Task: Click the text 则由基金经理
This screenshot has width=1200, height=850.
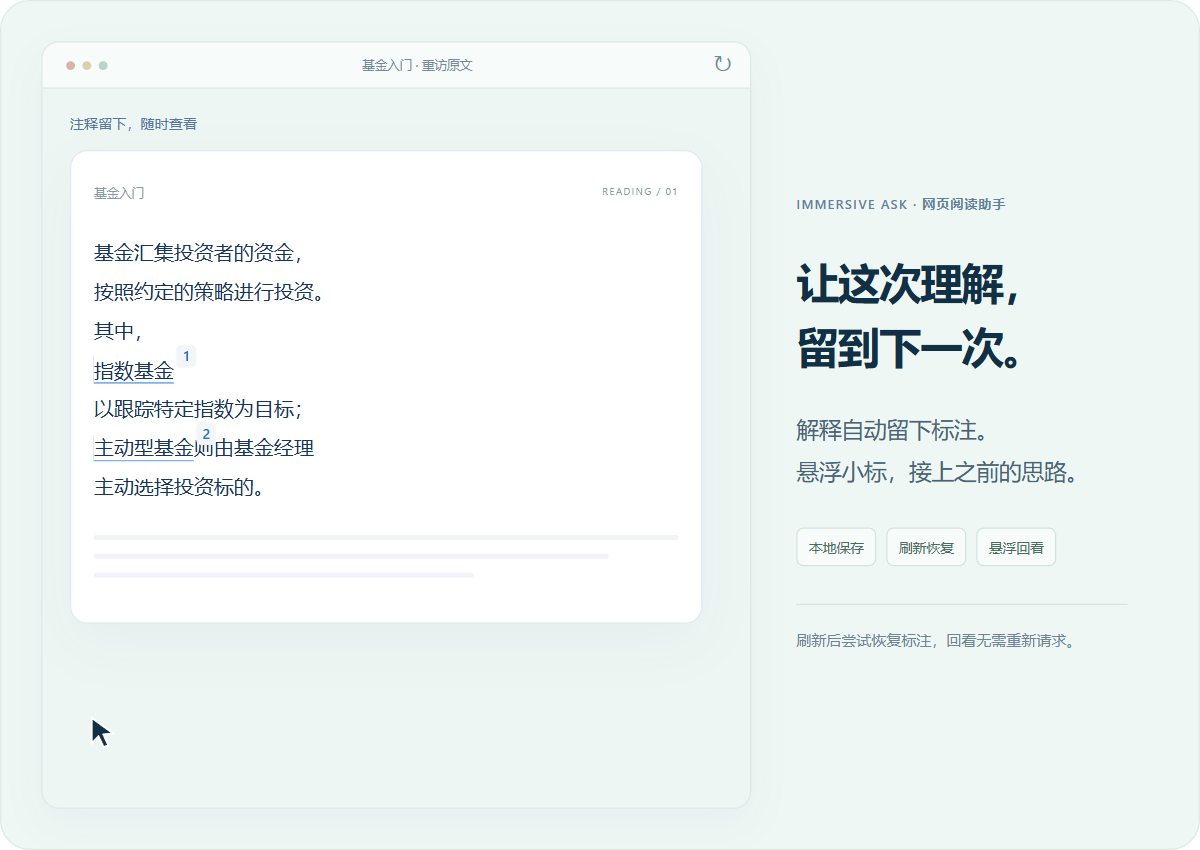Action: (254, 449)
